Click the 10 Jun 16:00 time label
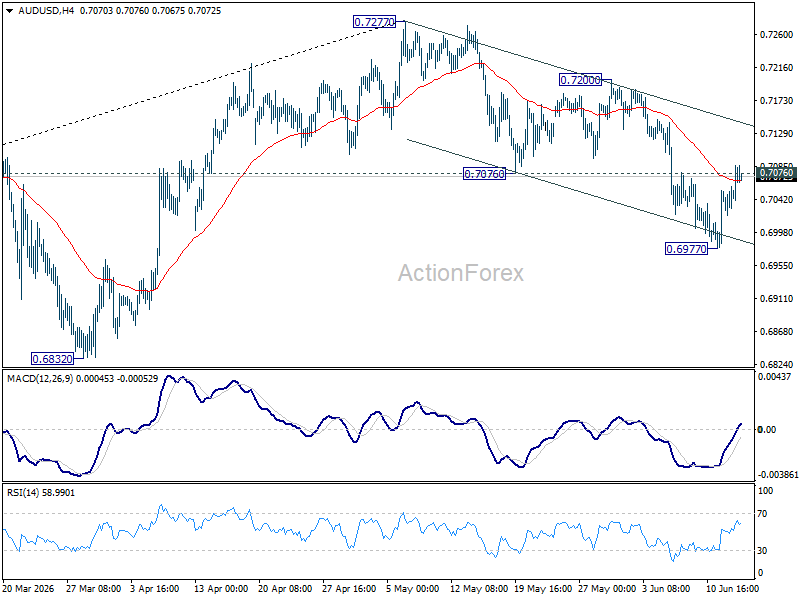The width and height of the screenshot is (800, 600). click(x=732, y=589)
